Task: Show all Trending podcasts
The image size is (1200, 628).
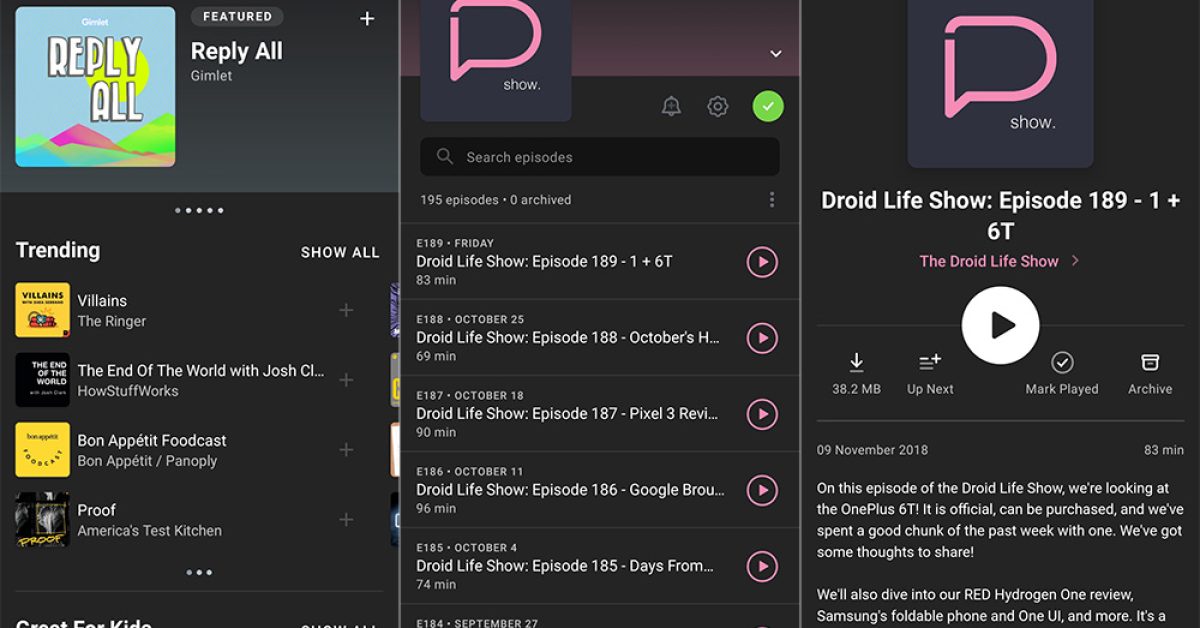Action: click(340, 252)
